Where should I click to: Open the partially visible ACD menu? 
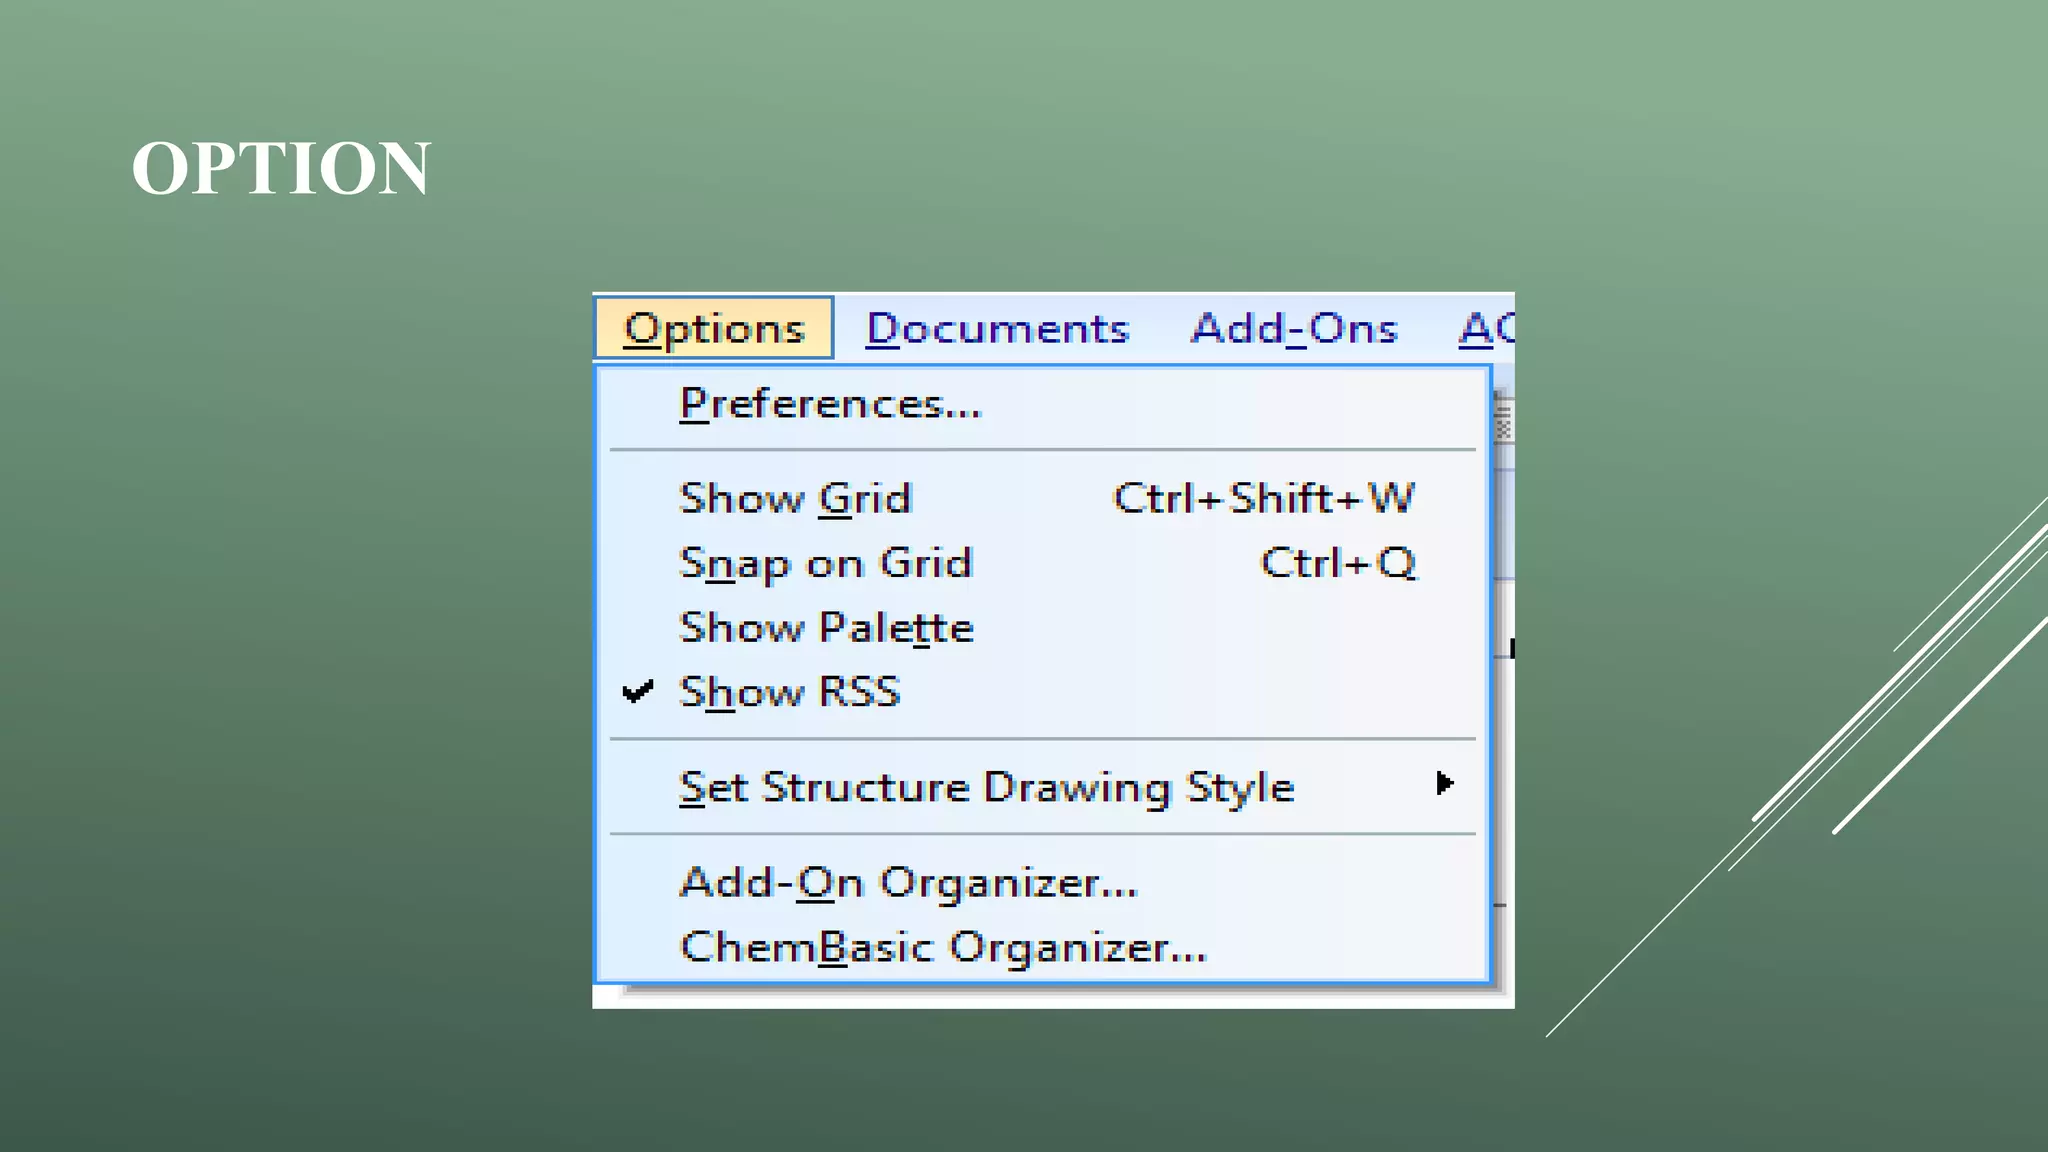tap(1486, 328)
